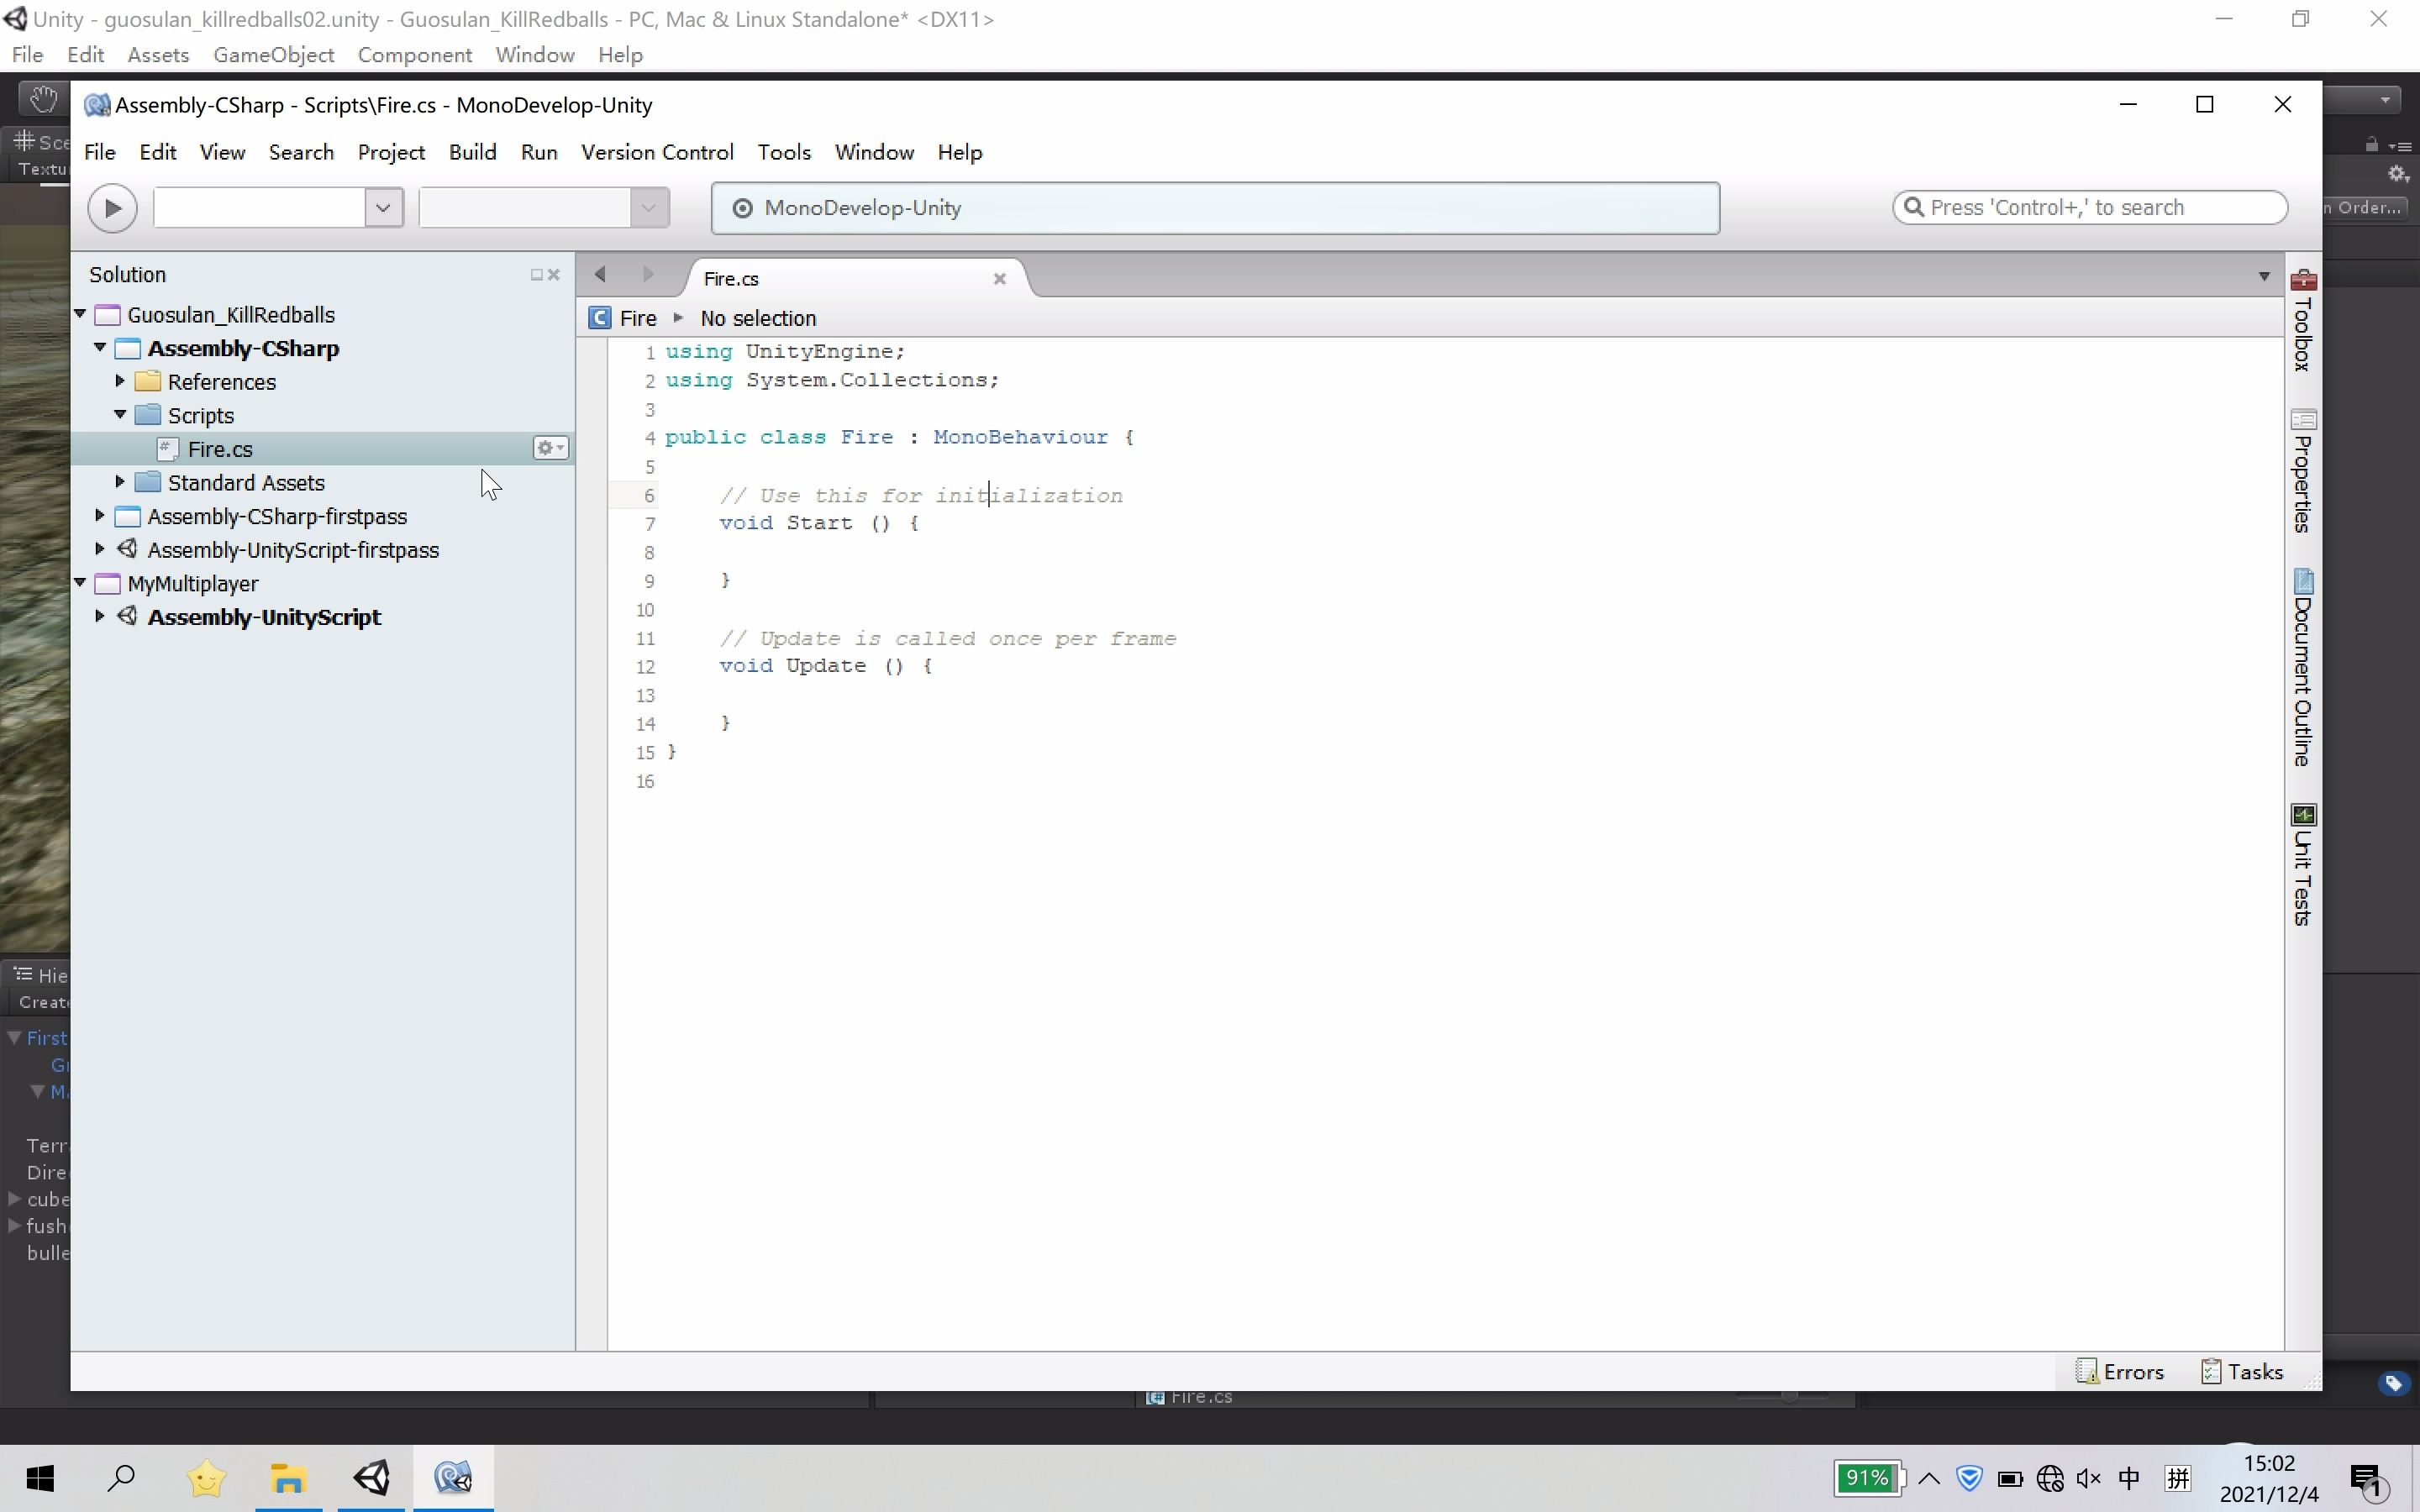This screenshot has width=2420, height=1512.
Task: Expand the References folder
Action: pyautogui.click(x=120, y=381)
